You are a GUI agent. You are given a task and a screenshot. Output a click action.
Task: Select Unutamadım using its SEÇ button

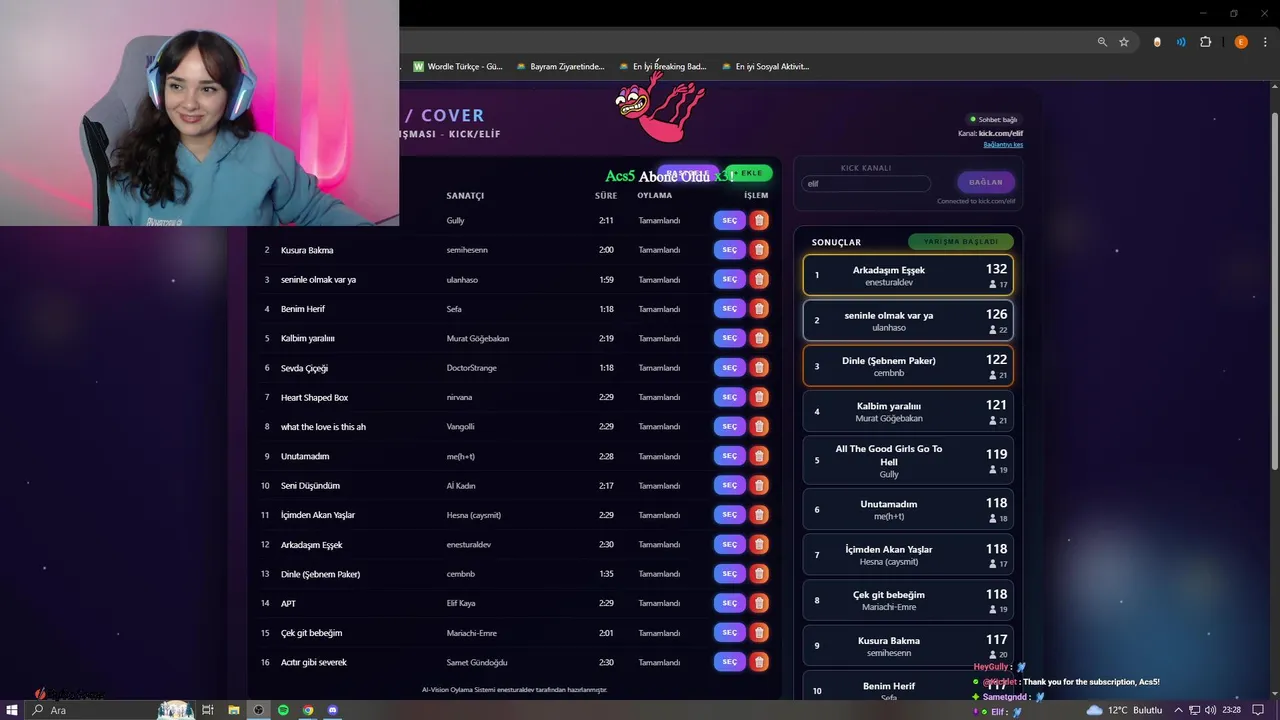729,456
